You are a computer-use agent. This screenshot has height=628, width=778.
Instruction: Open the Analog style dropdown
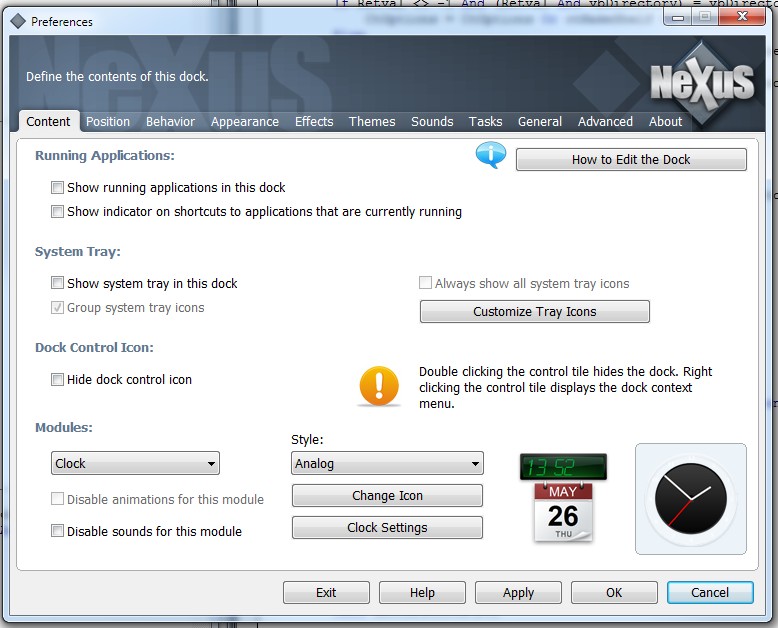(387, 463)
